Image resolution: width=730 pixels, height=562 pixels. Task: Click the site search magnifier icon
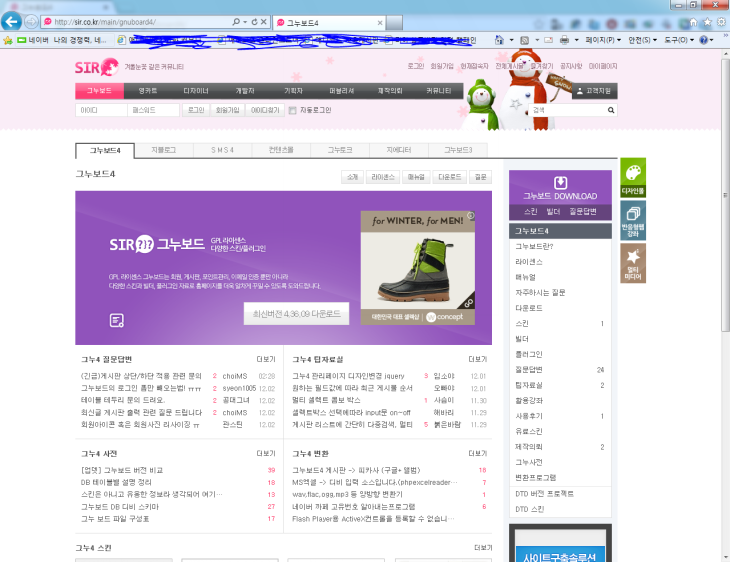pos(611,110)
